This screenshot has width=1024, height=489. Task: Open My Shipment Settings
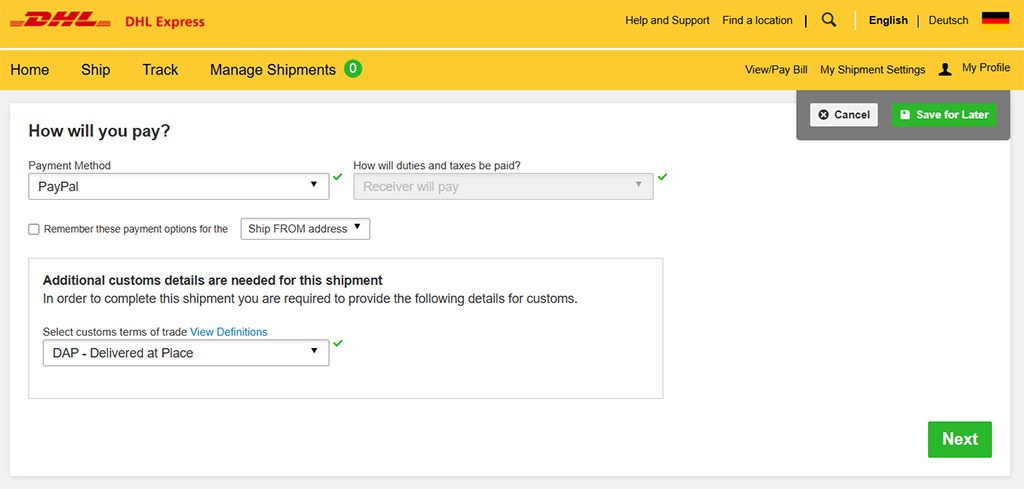[x=872, y=70]
